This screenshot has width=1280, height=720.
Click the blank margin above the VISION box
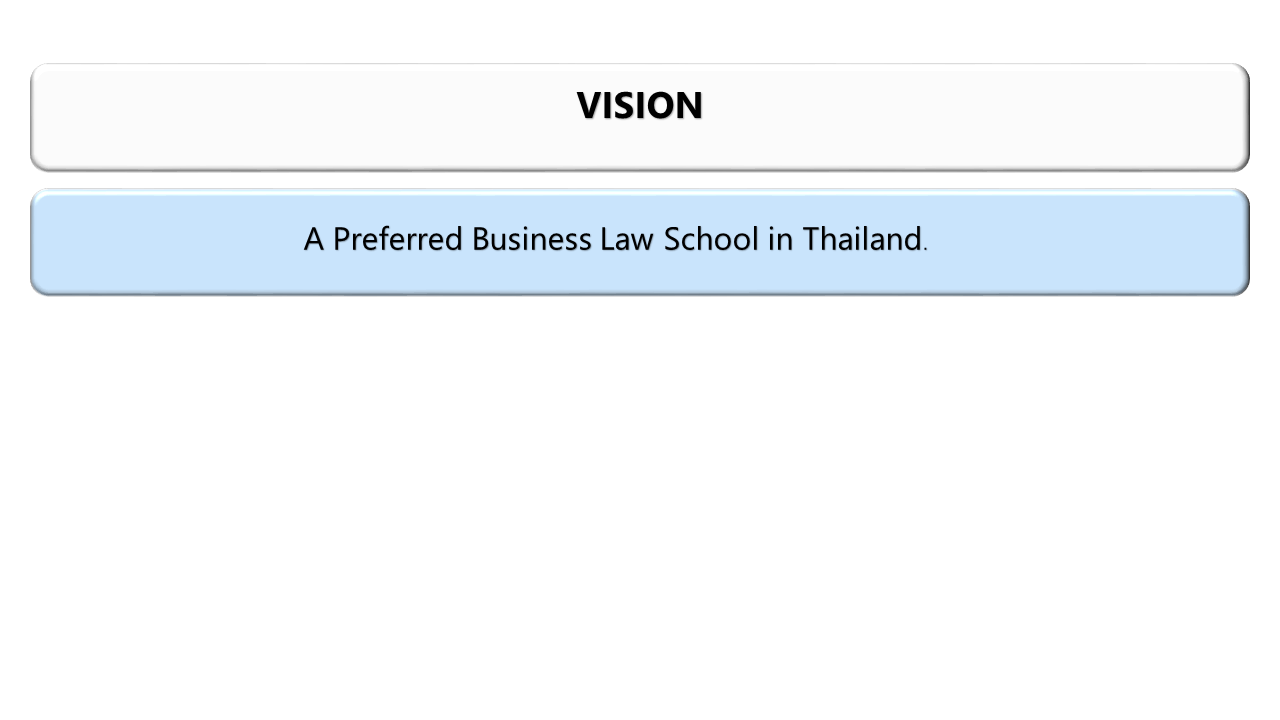click(640, 30)
